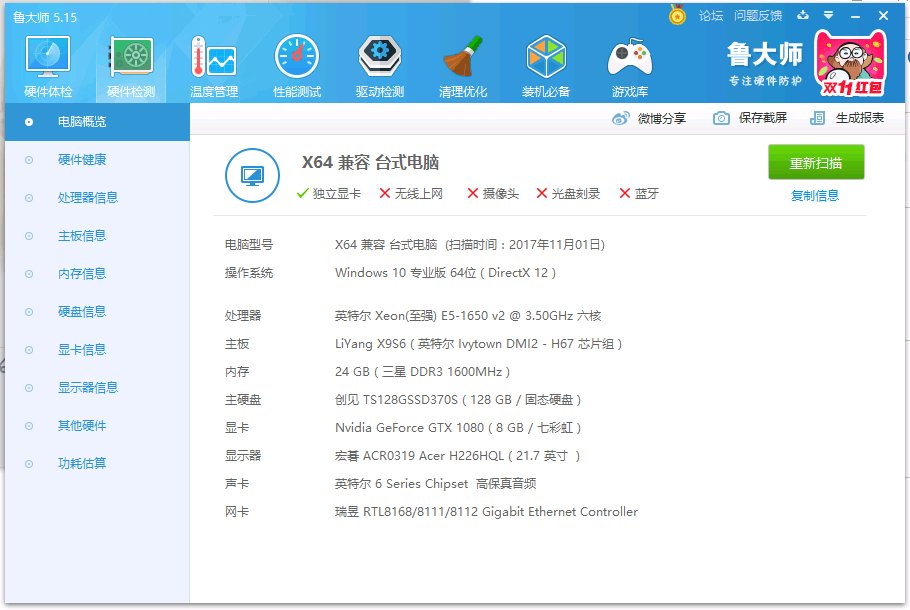Click the 创见 TS128GSSD370S disk value
Screen dimensions: 910x610
tap(457, 400)
